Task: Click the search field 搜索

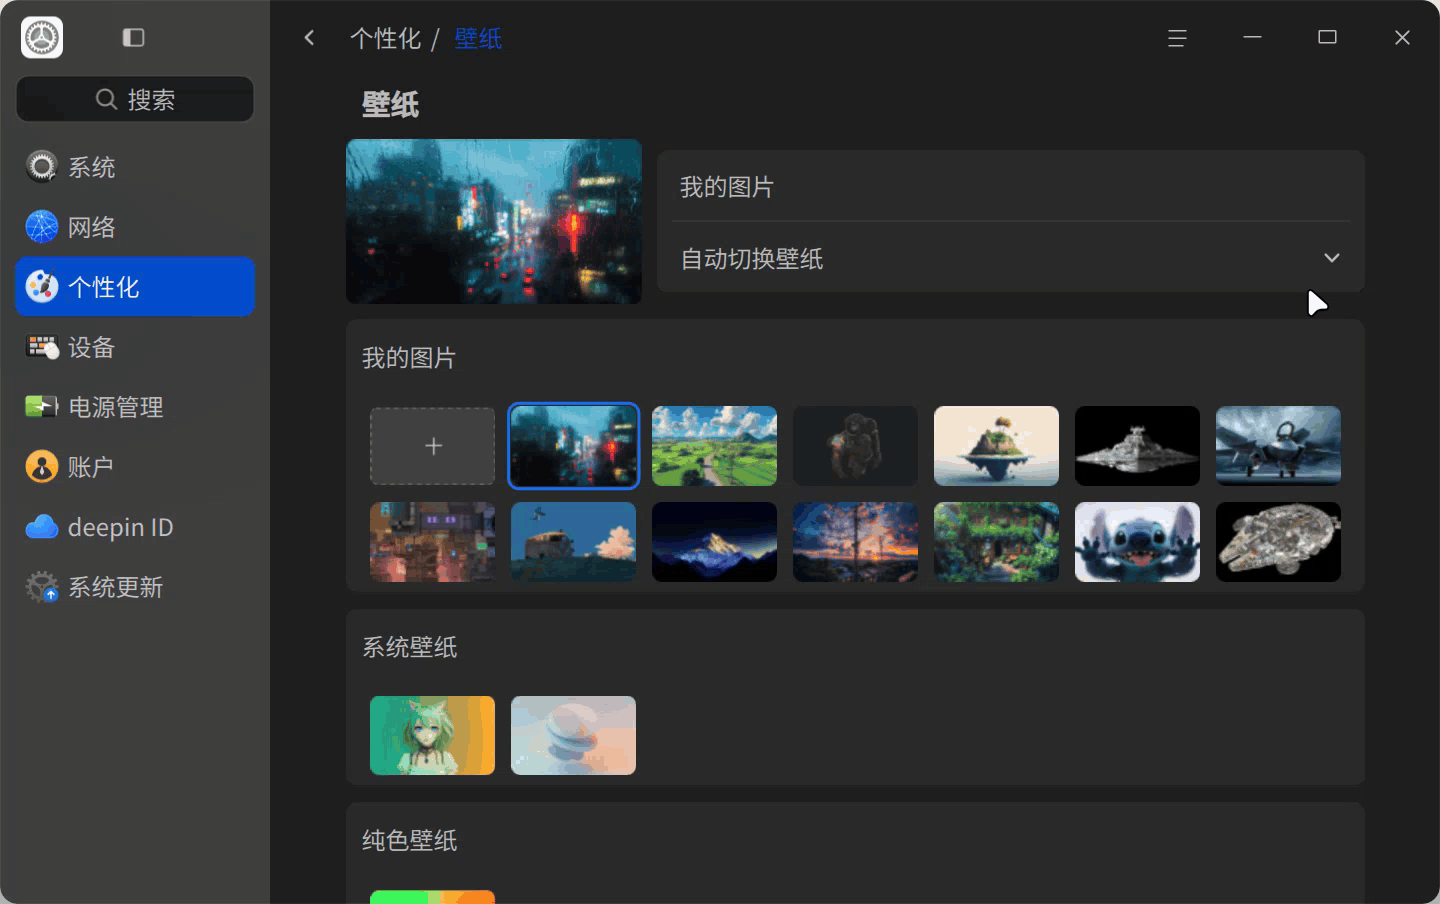Action: pyautogui.click(x=135, y=99)
